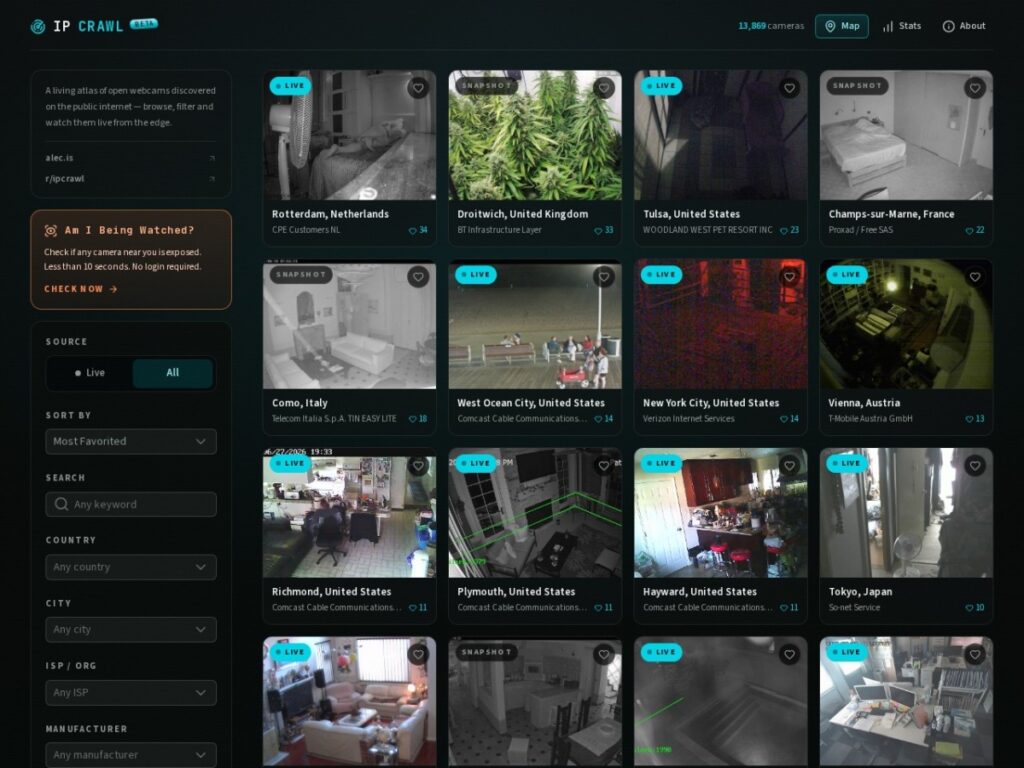Click the SNAPSHOT badge on Como camera
The height and width of the screenshot is (768, 1024).
point(301,274)
